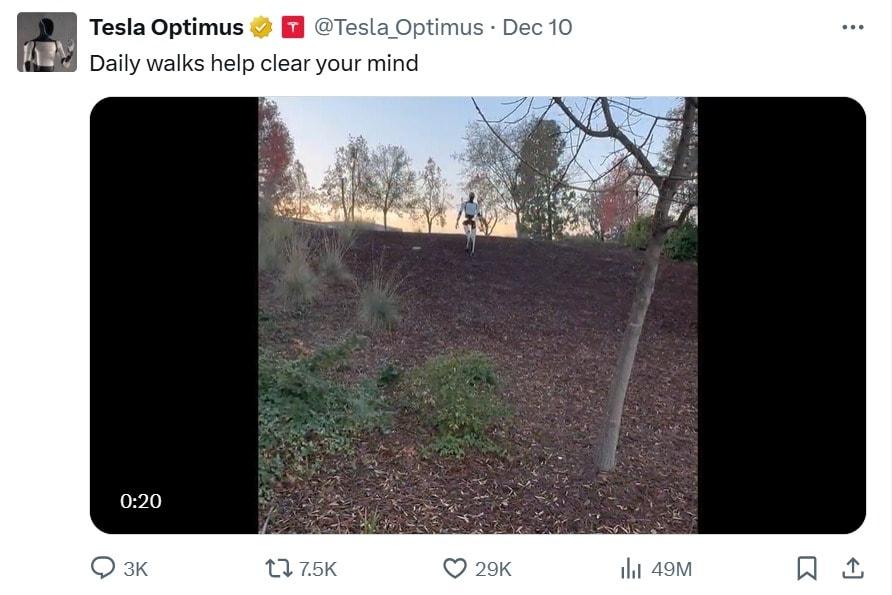Click the reply speech bubble icon
Image resolution: width=892 pixels, height=595 pixels.
(x=103, y=568)
